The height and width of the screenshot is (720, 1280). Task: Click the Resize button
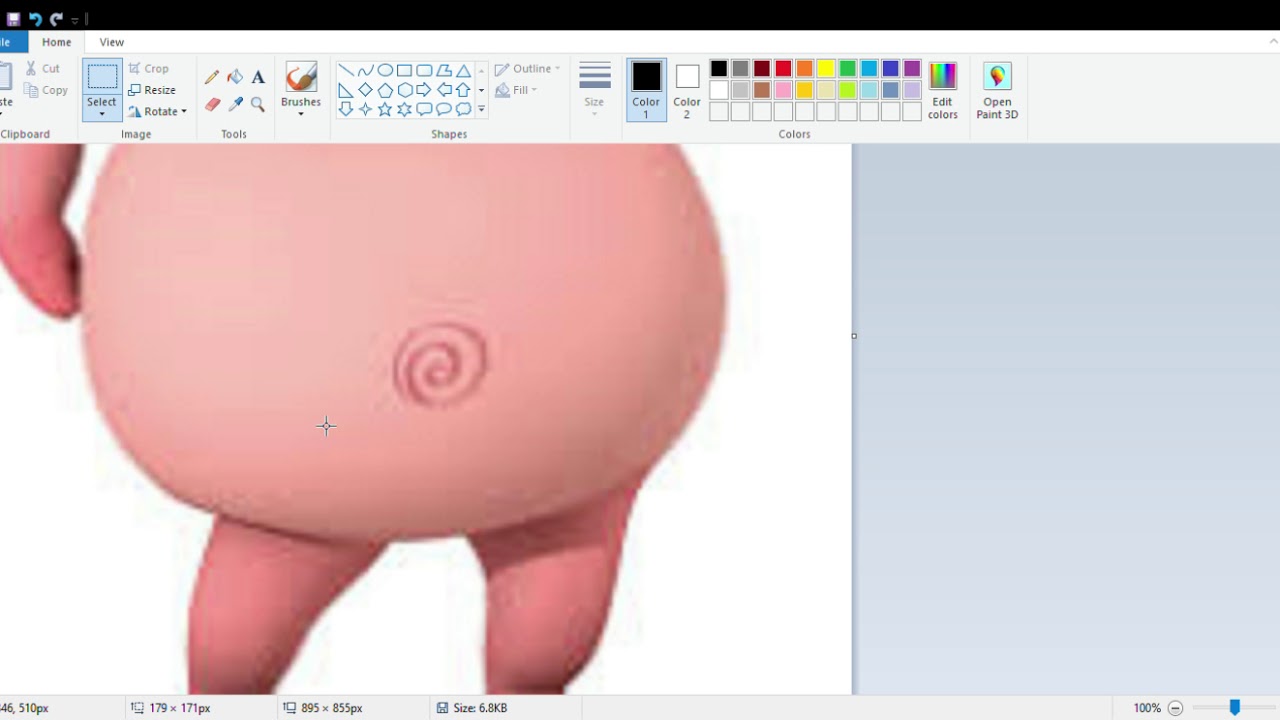tap(152, 90)
